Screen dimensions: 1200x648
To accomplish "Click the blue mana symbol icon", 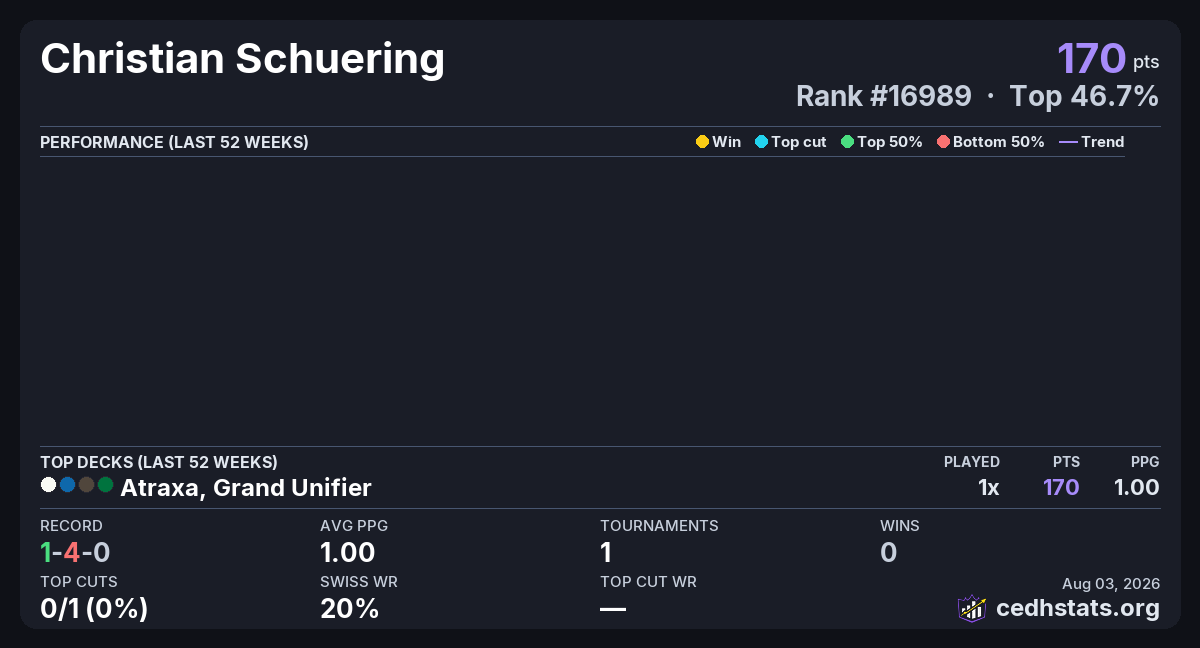I will pyautogui.click(x=67, y=485).
